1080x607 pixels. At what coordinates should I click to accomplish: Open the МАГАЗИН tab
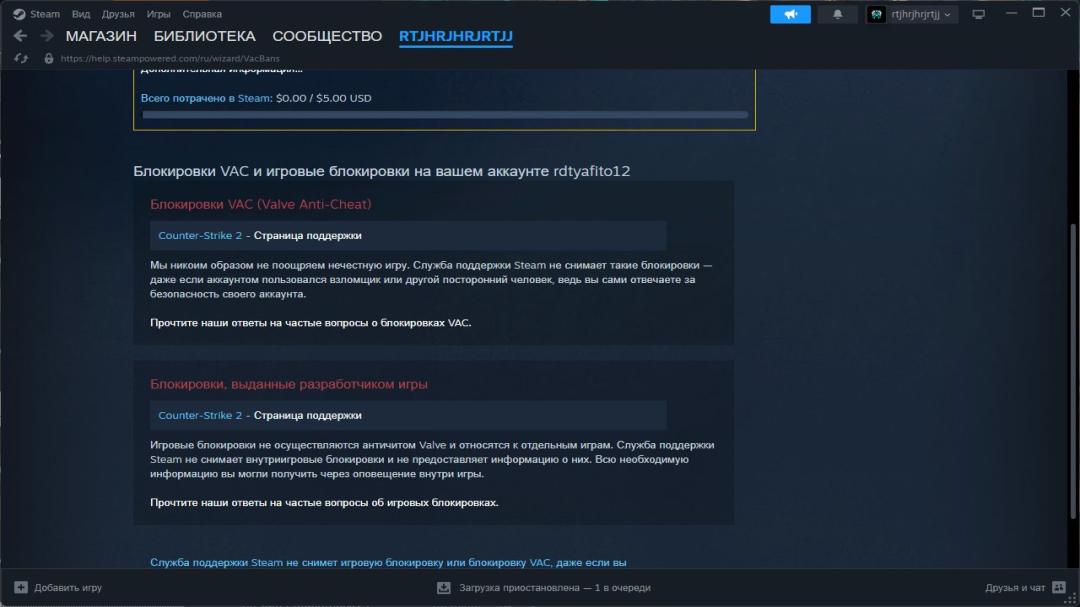click(101, 36)
